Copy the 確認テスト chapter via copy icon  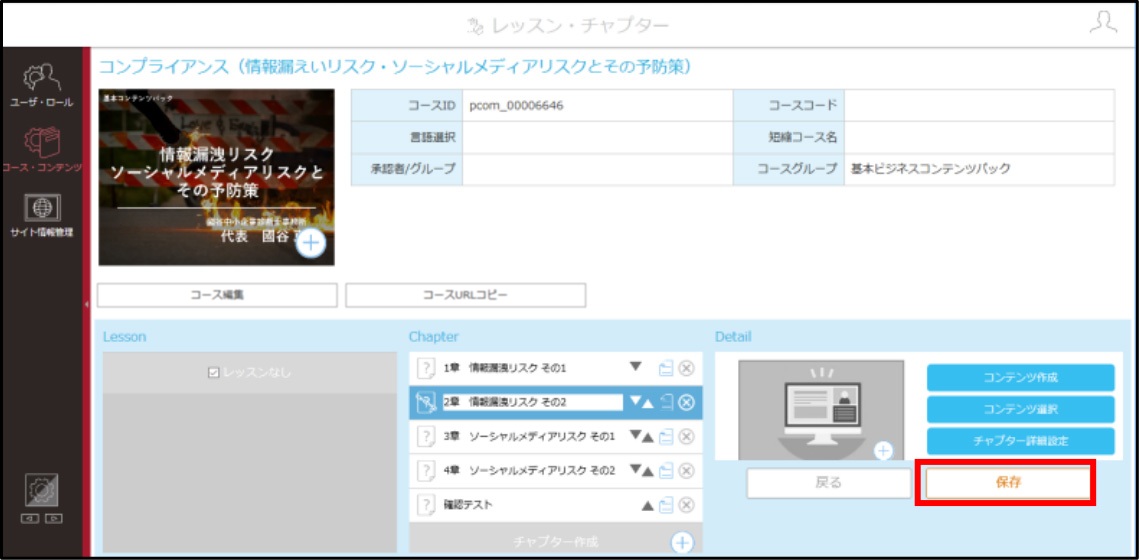(x=665, y=505)
